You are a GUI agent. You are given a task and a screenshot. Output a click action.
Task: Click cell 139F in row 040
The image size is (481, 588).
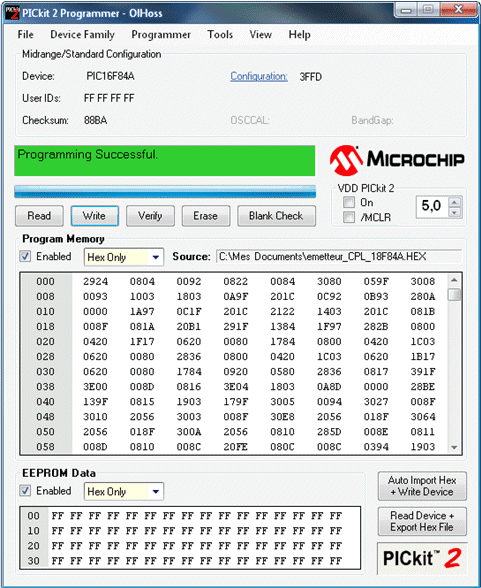point(95,401)
